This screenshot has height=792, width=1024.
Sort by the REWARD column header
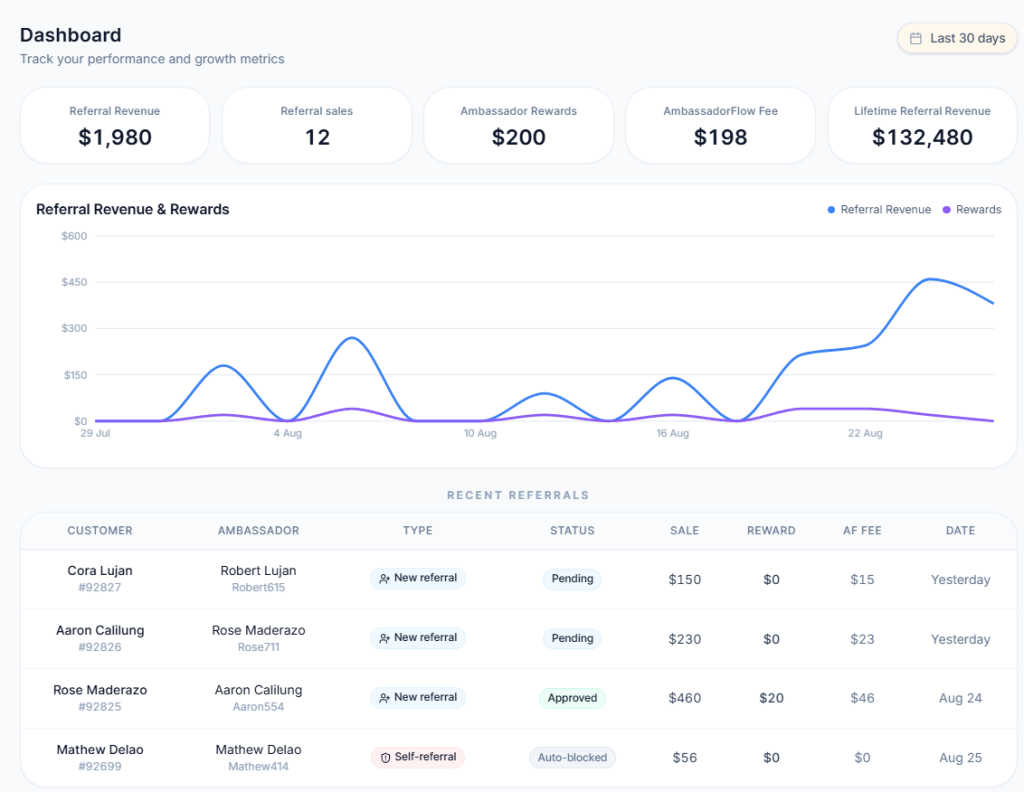(x=771, y=531)
